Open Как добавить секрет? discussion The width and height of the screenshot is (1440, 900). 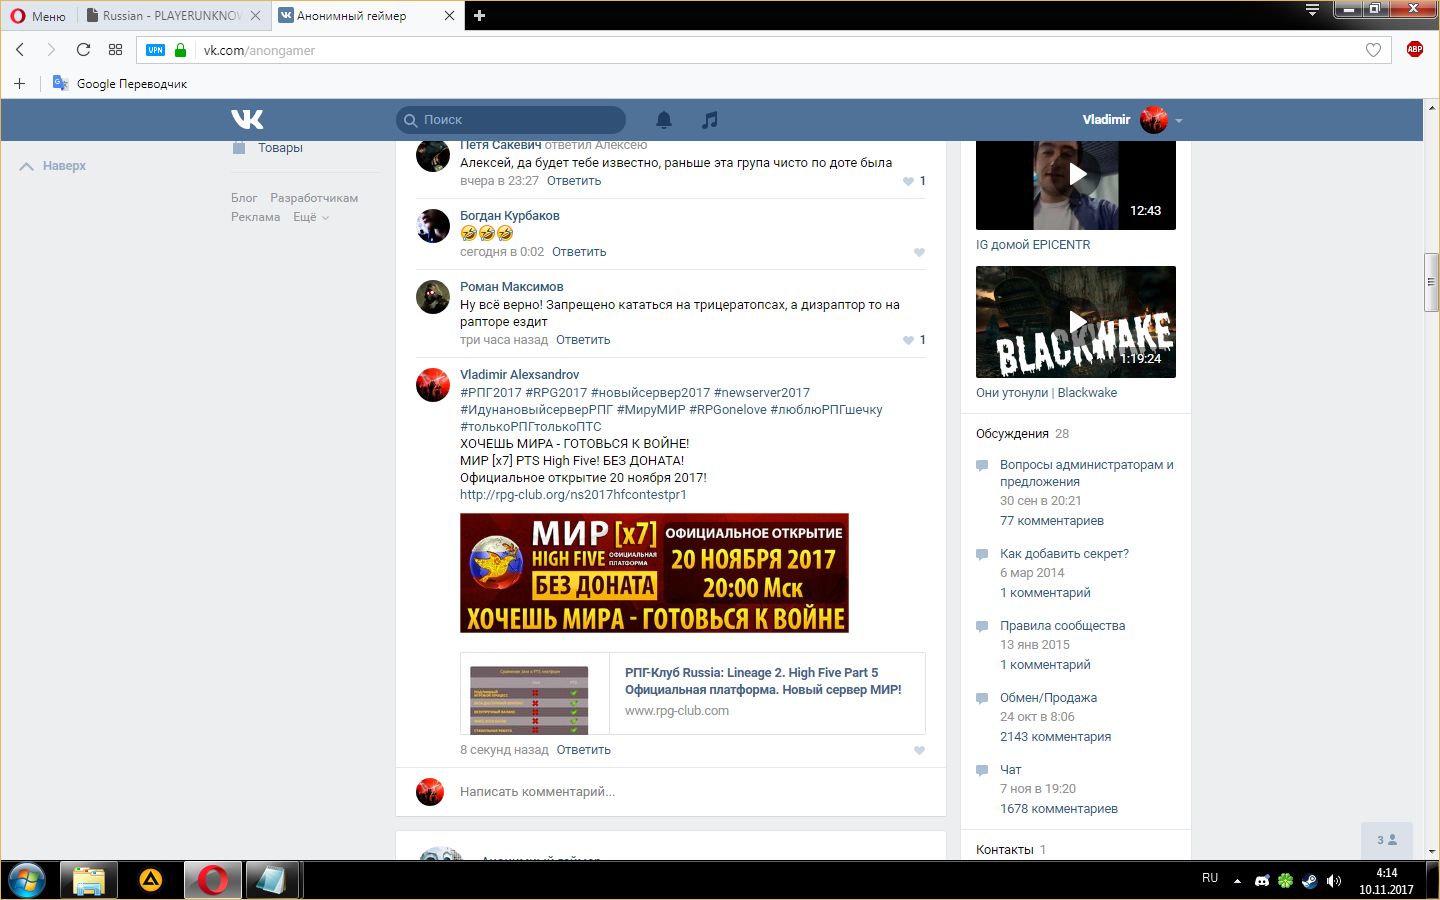(1064, 554)
